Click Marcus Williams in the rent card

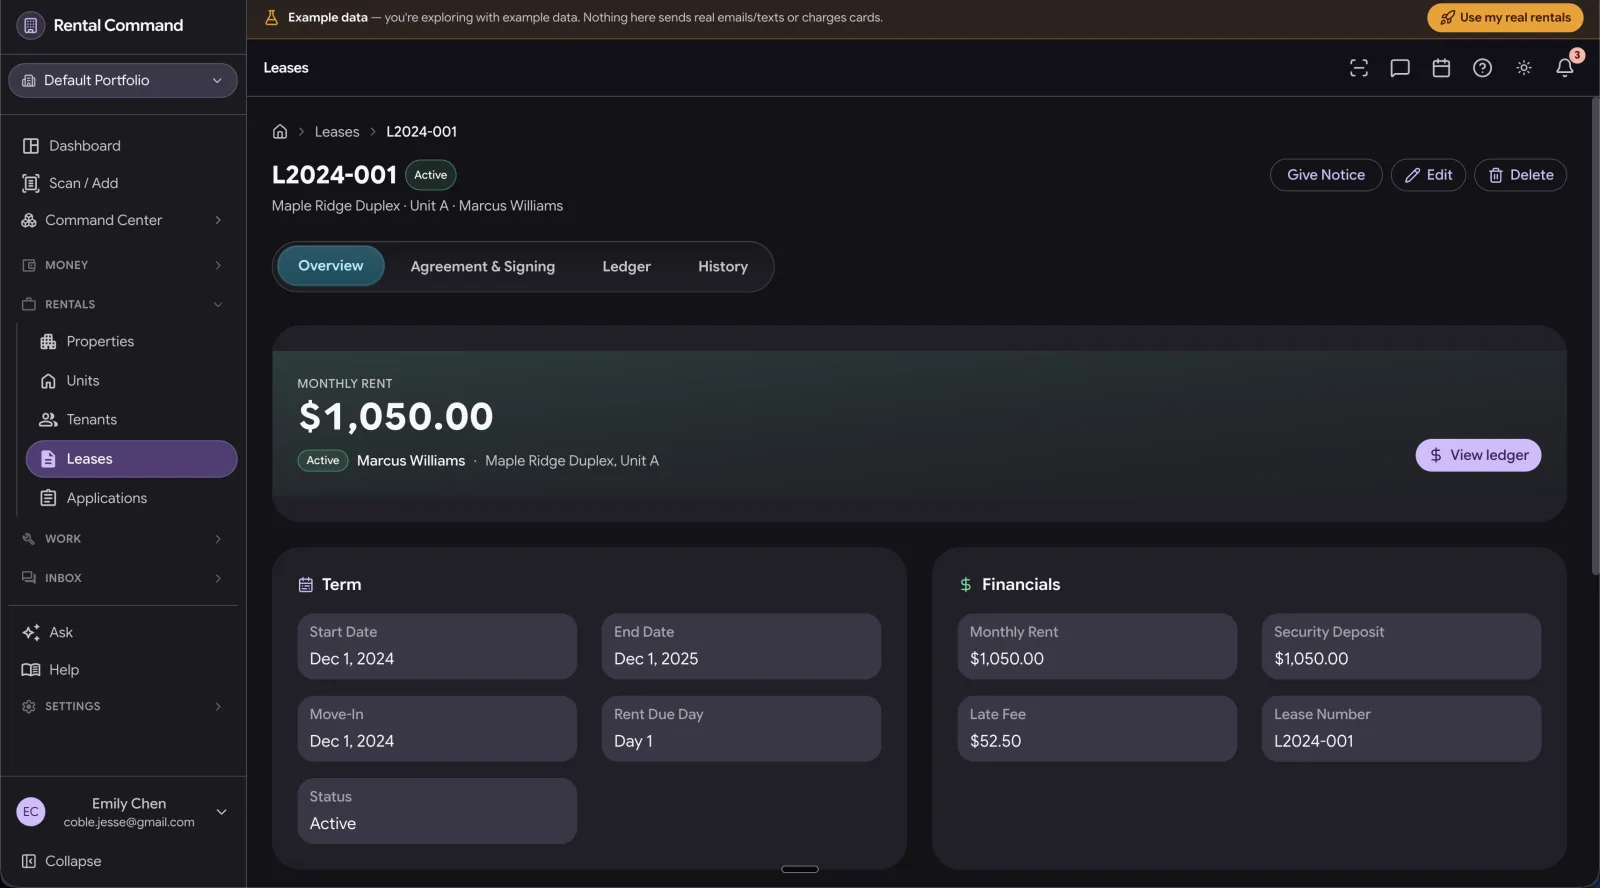tap(411, 461)
